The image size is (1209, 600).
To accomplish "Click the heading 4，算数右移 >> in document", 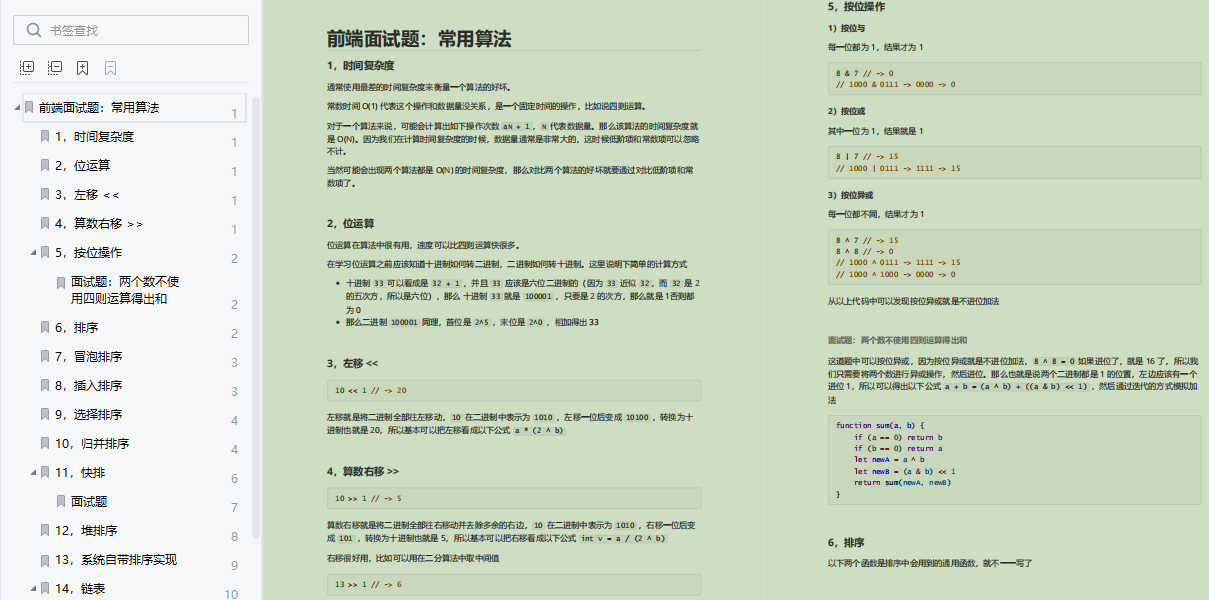I will click(363, 471).
